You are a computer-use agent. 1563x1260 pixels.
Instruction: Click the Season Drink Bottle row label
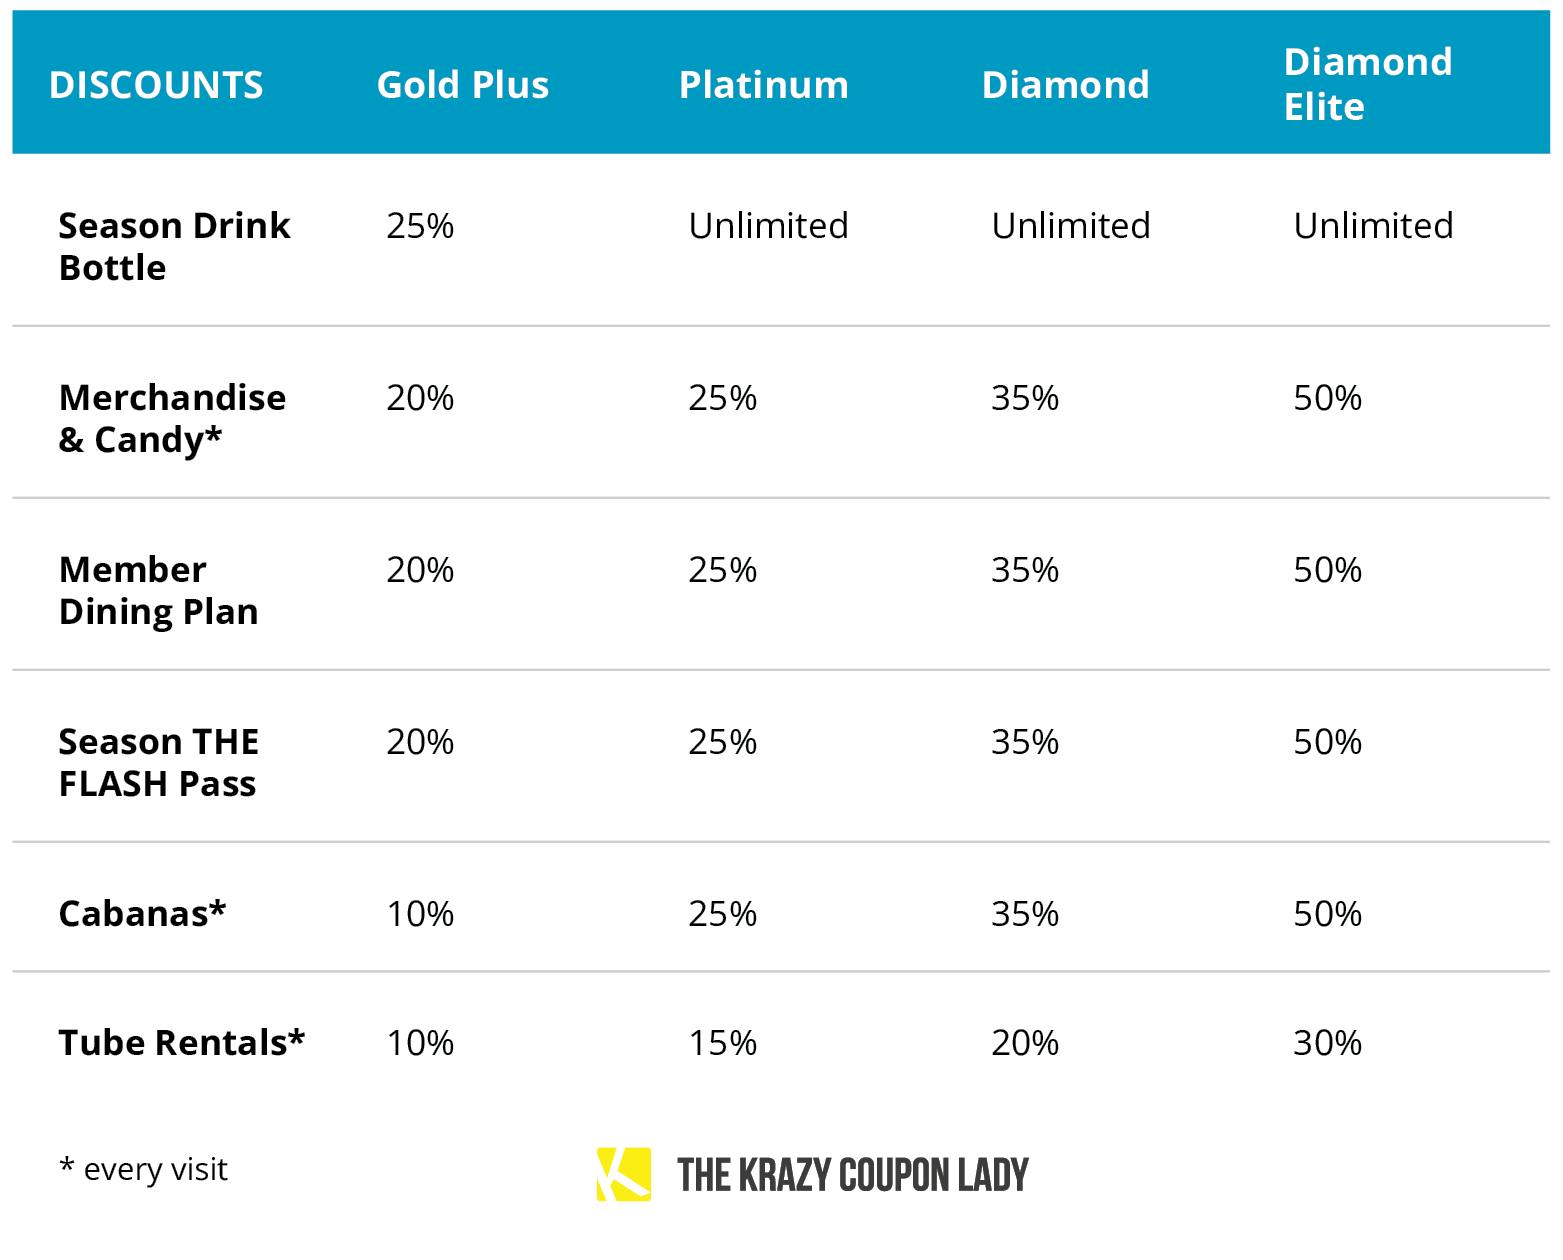(x=174, y=246)
